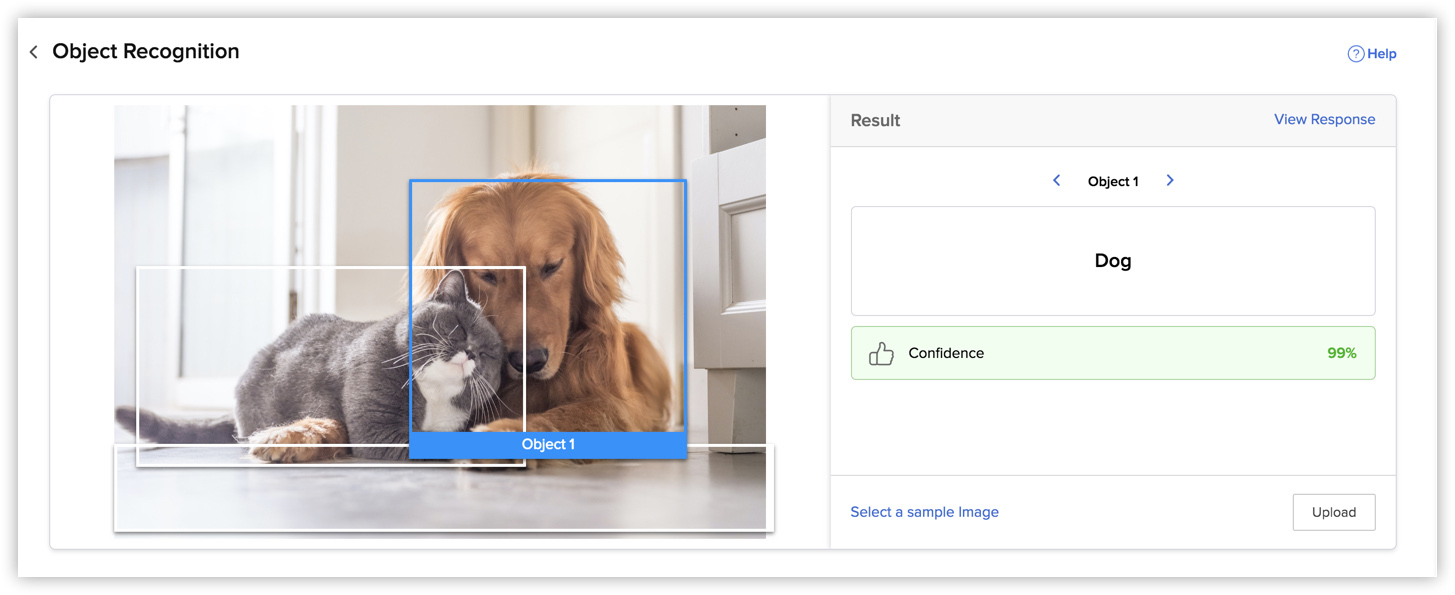This screenshot has width=1455, height=595.
Task: Select the Object 1 label on the dog
Action: tap(548, 444)
